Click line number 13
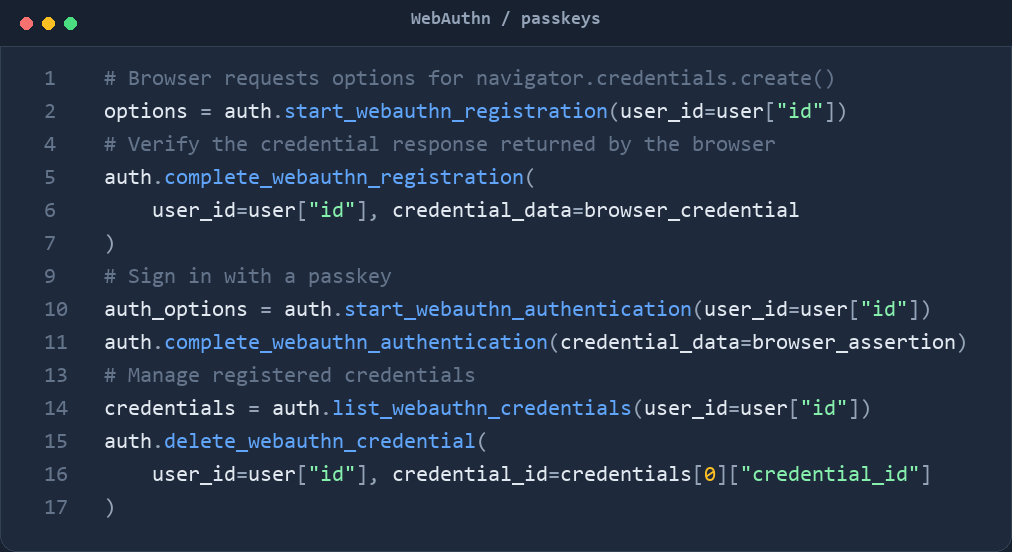Viewport: 1012px width, 552px height. tap(56, 375)
